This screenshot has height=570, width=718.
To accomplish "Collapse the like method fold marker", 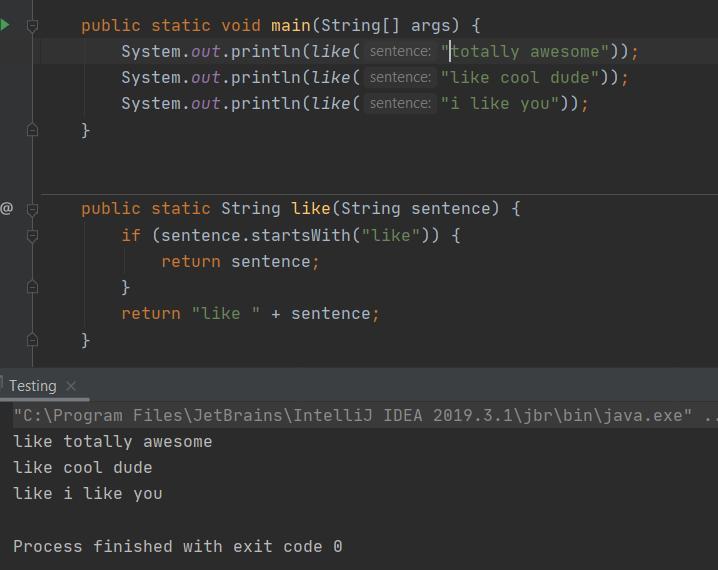I will [x=32, y=209].
